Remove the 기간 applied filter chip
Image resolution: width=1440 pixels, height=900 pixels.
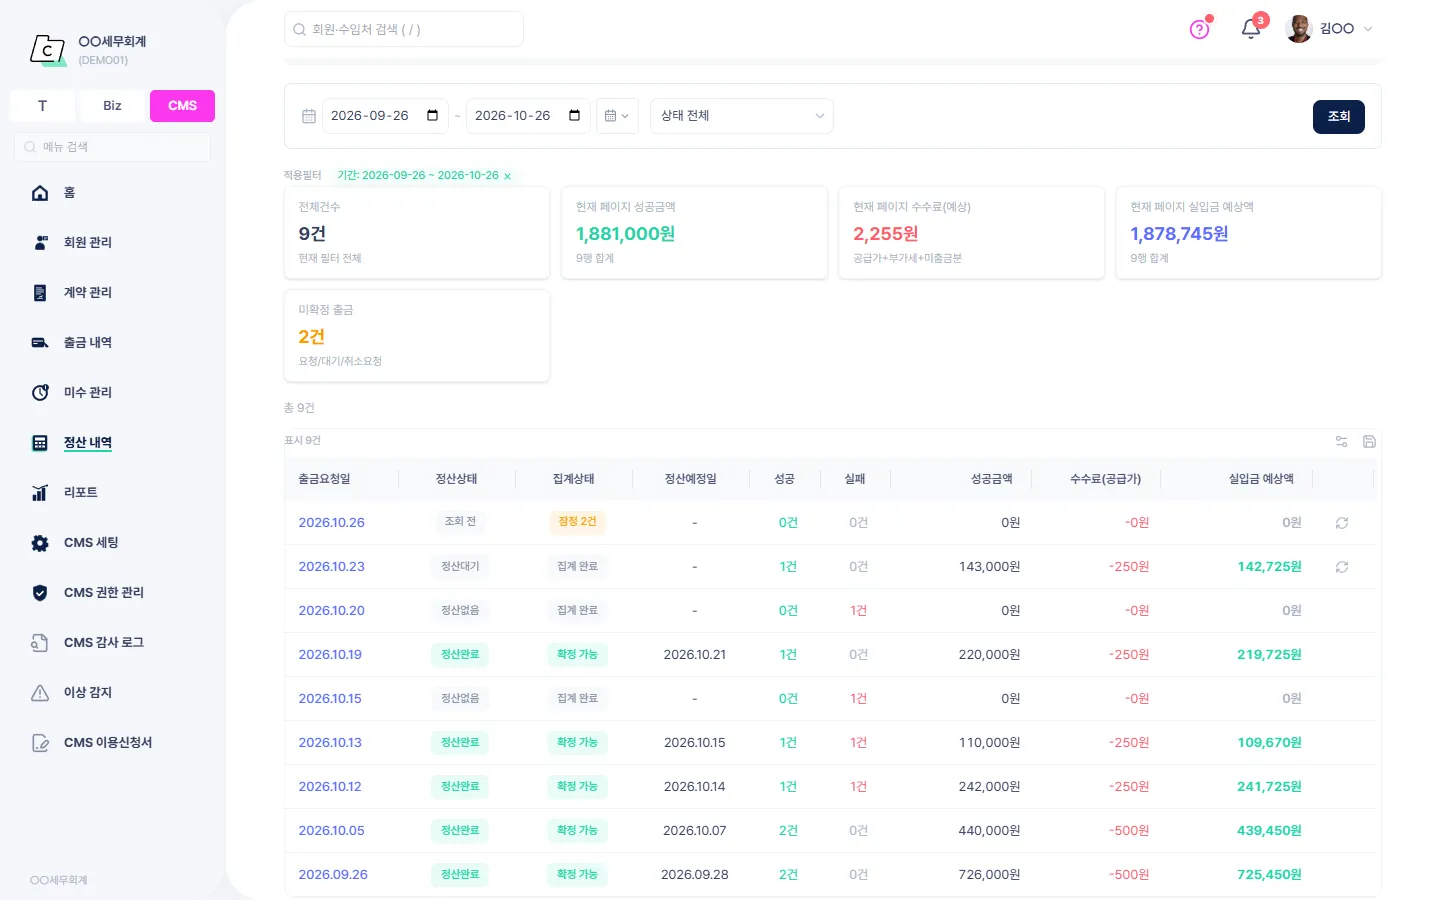coord(507,176)
